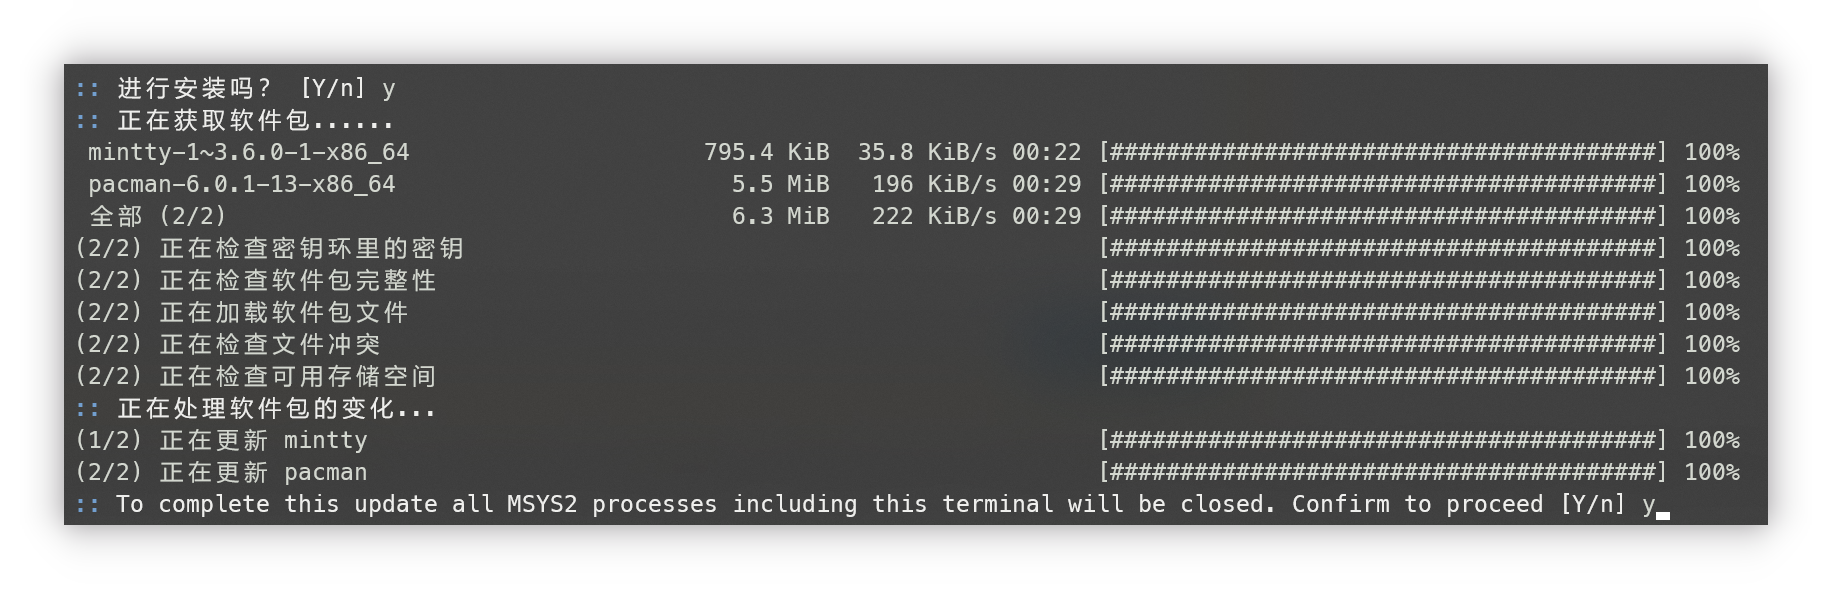
Task: Click the 6.3 MiB total size
Action: point(780,216)
